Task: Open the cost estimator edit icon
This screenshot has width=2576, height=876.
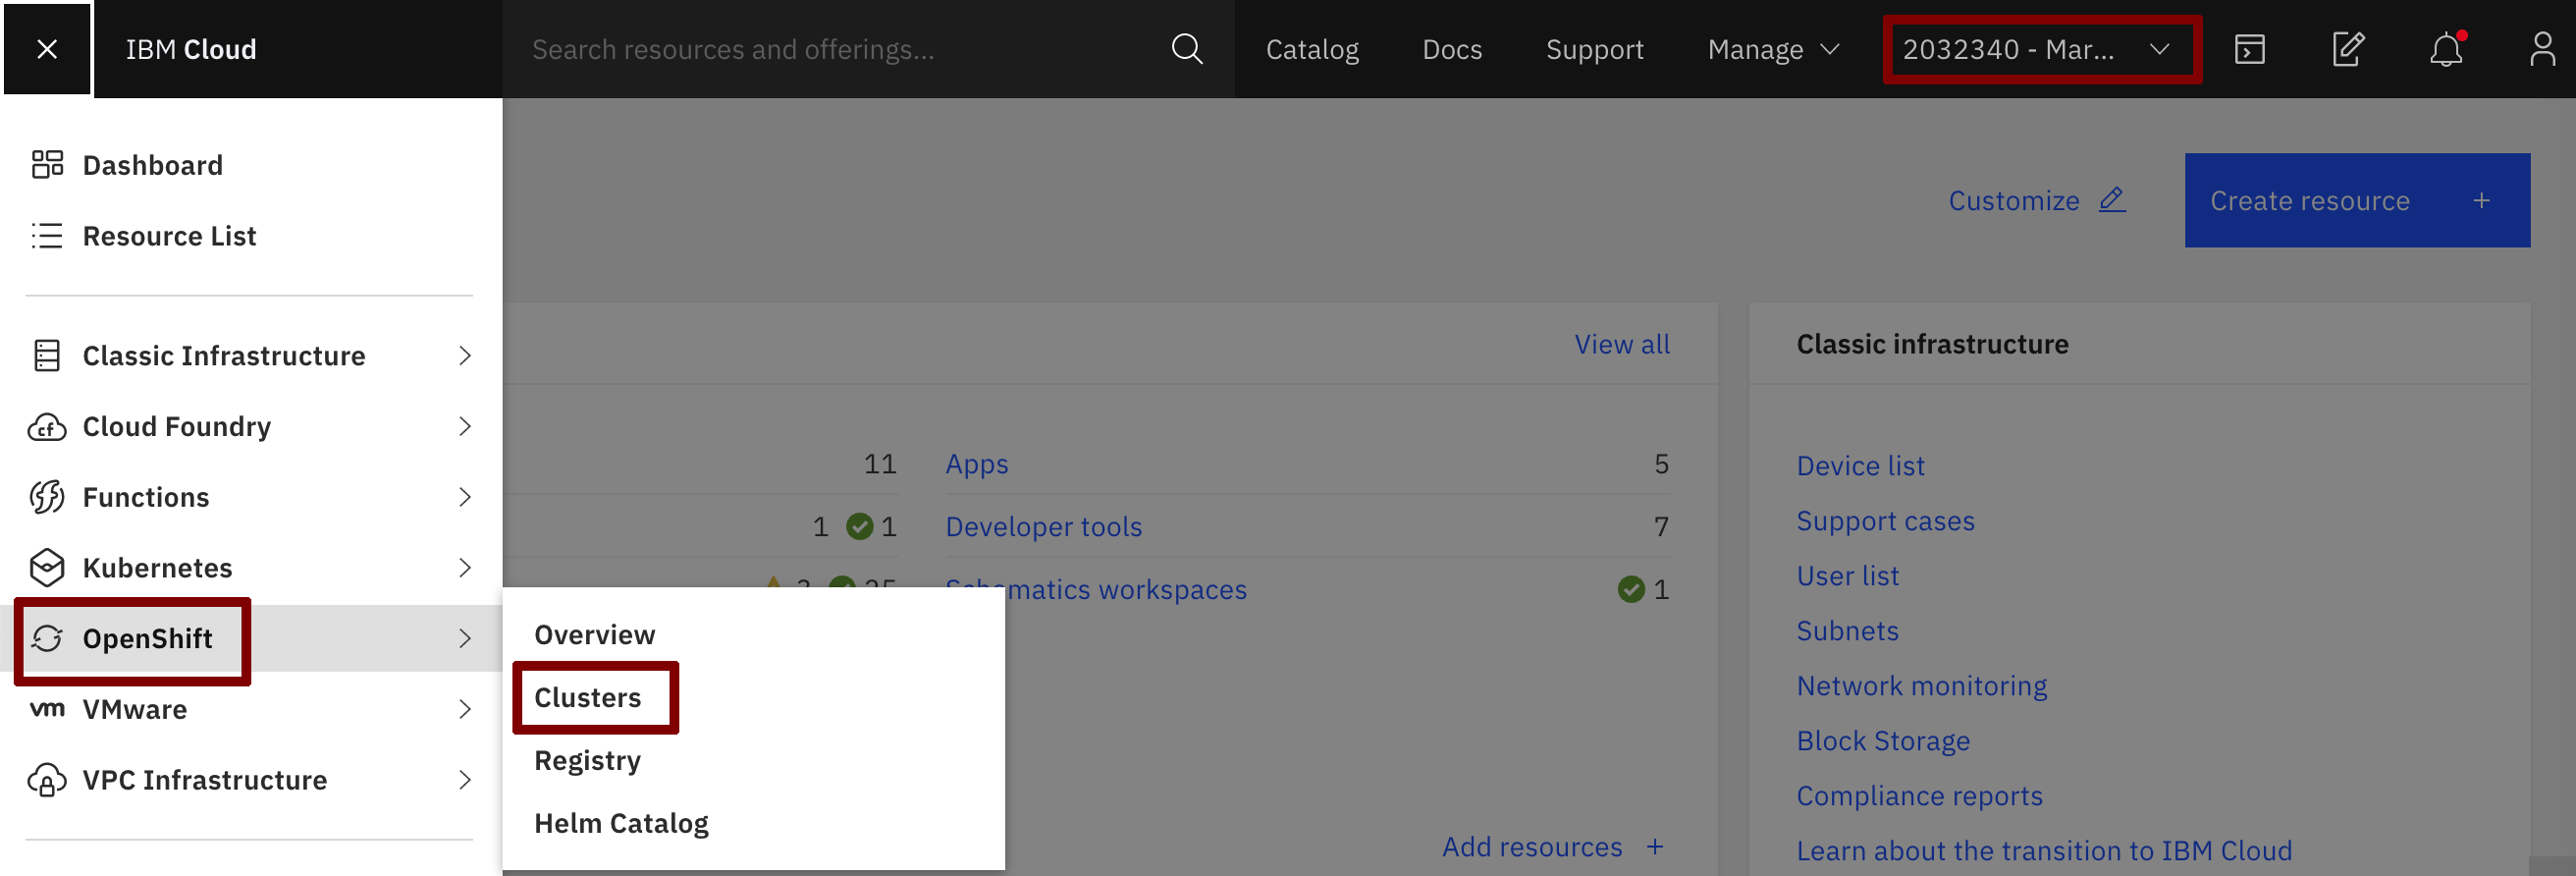Action: click(2347, 49)
